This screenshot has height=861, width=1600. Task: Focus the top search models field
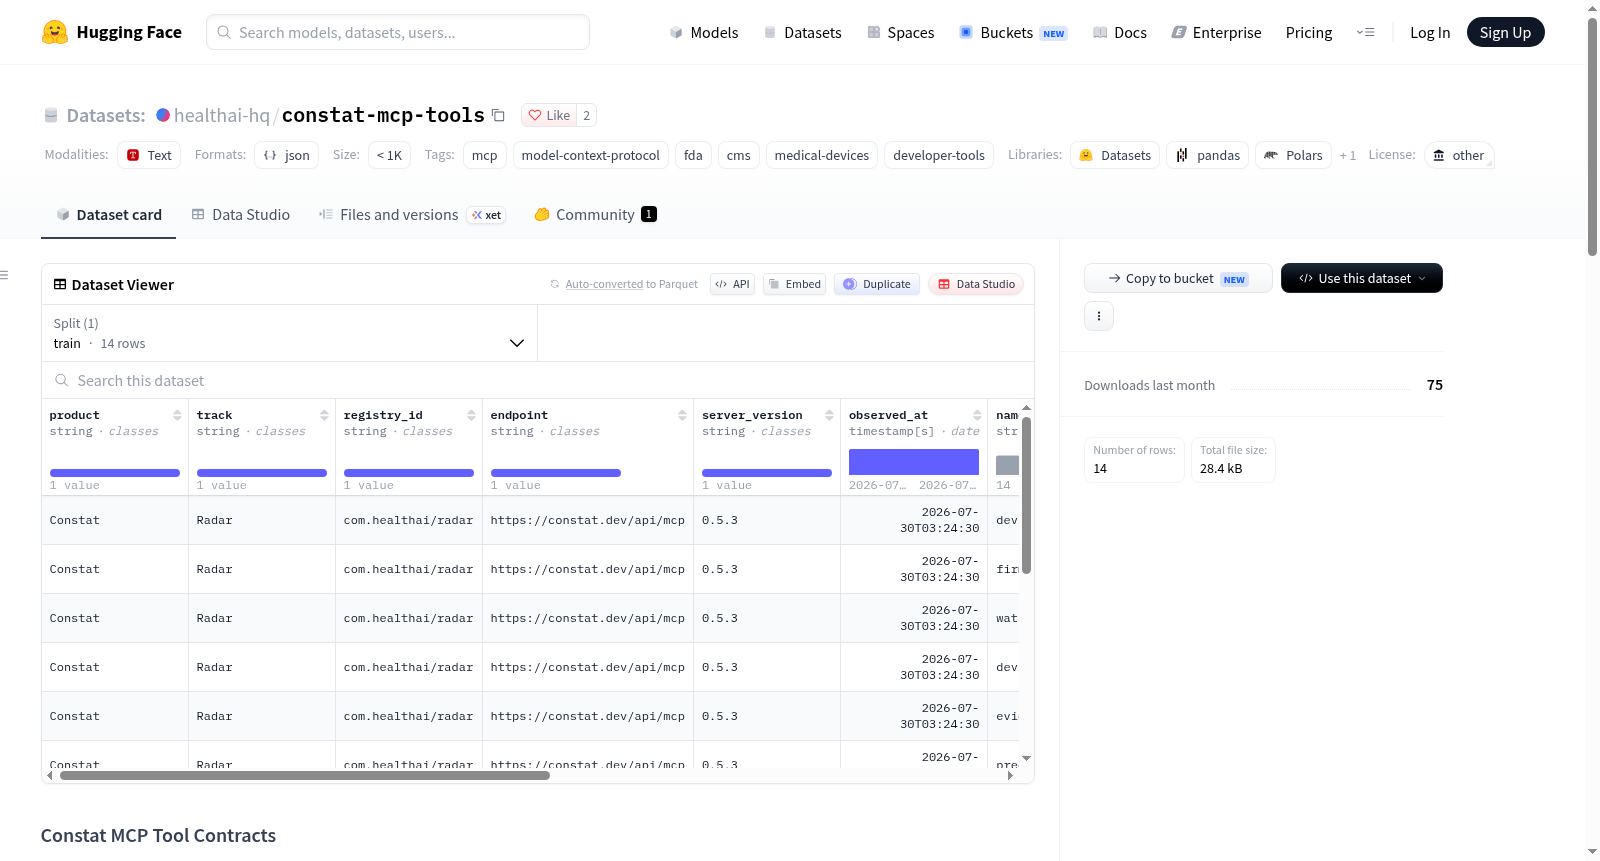[x=398, y=32]
